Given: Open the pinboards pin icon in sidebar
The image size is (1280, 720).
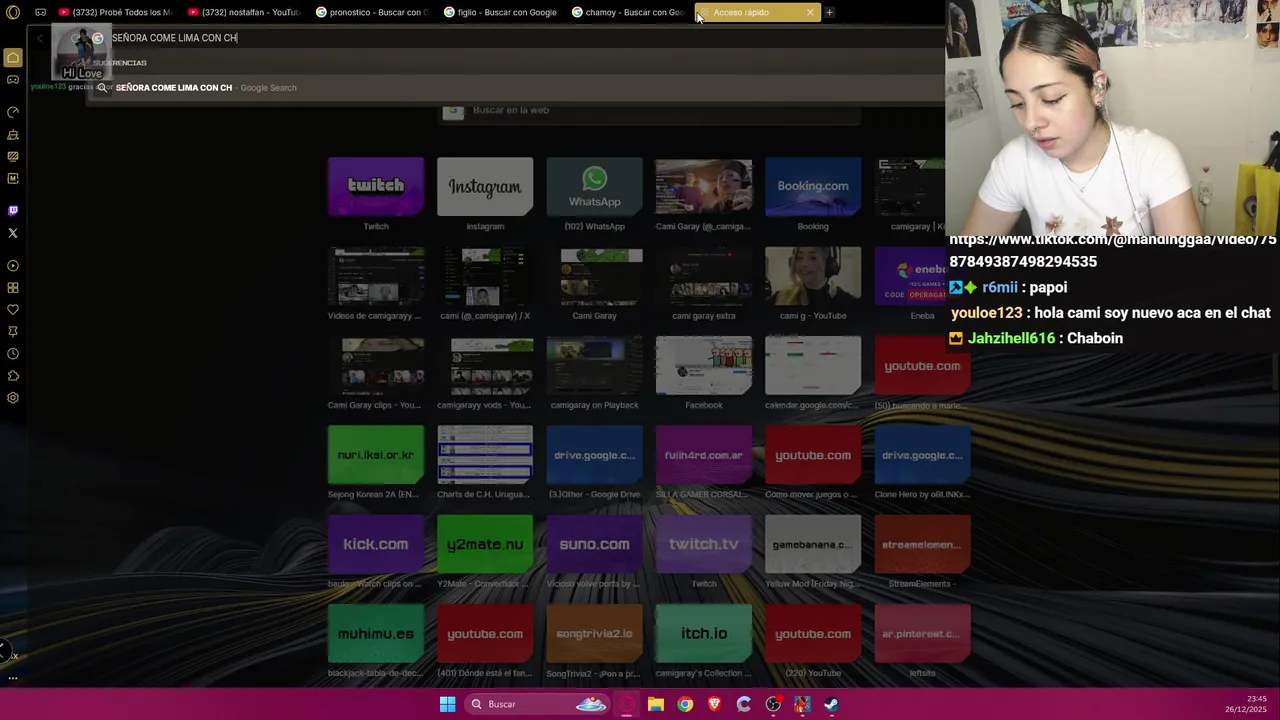Looking at the screenshot, I should [13, 332].
